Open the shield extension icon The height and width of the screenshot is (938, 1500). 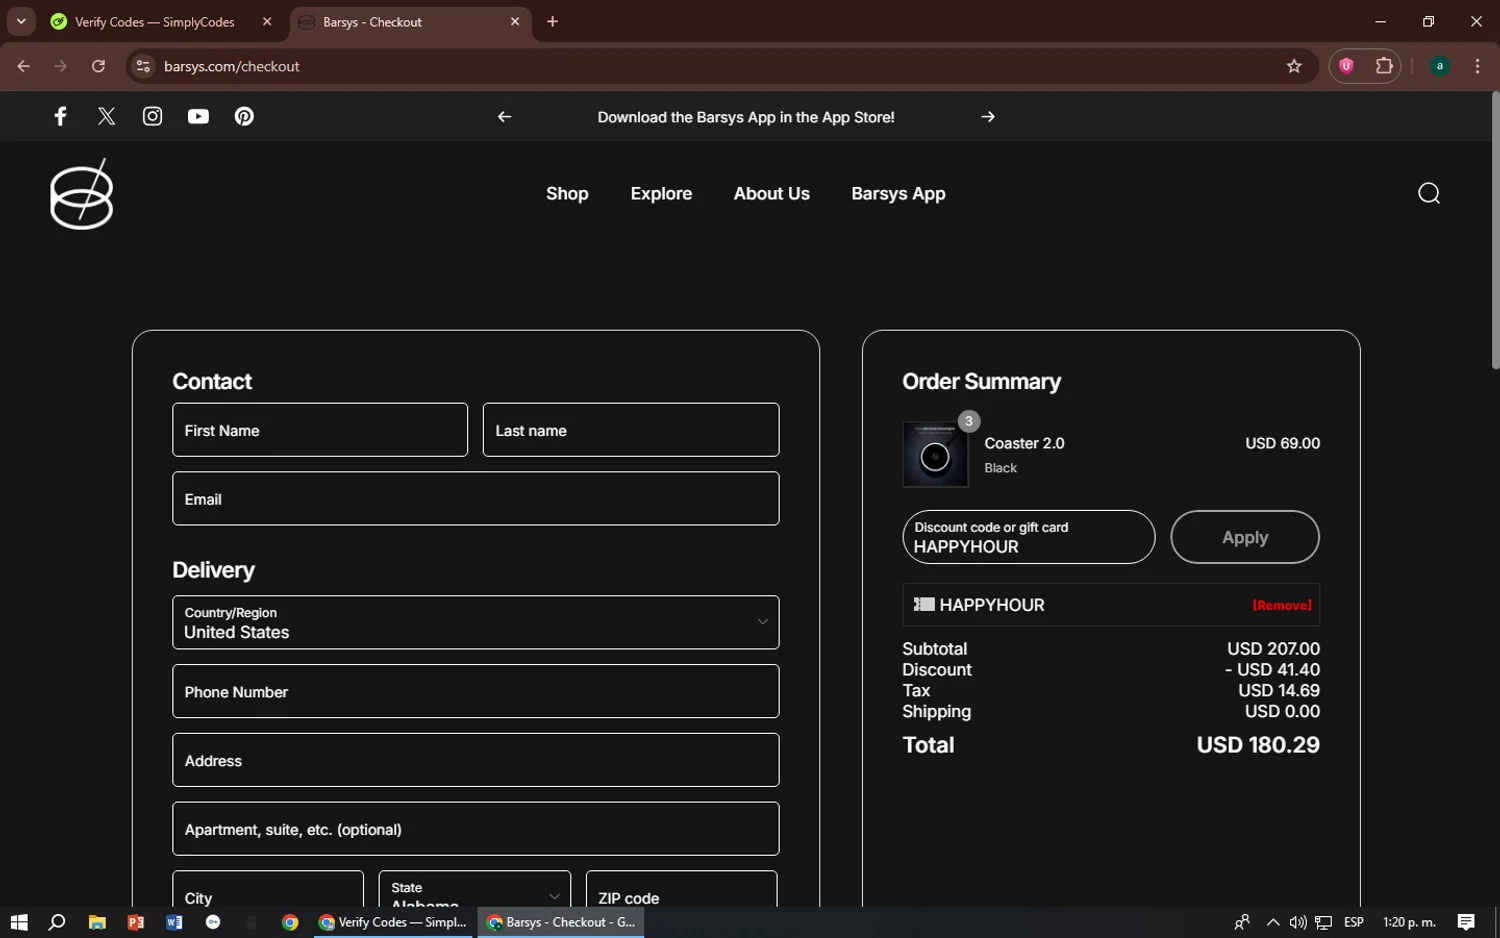click(x=1346, y=66)
